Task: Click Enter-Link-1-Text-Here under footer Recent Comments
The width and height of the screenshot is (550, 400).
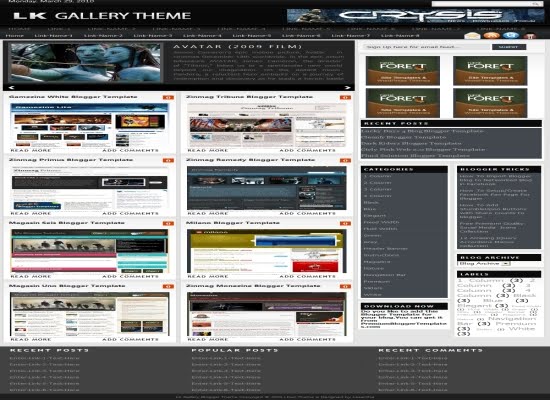Action: click(413, 358)
